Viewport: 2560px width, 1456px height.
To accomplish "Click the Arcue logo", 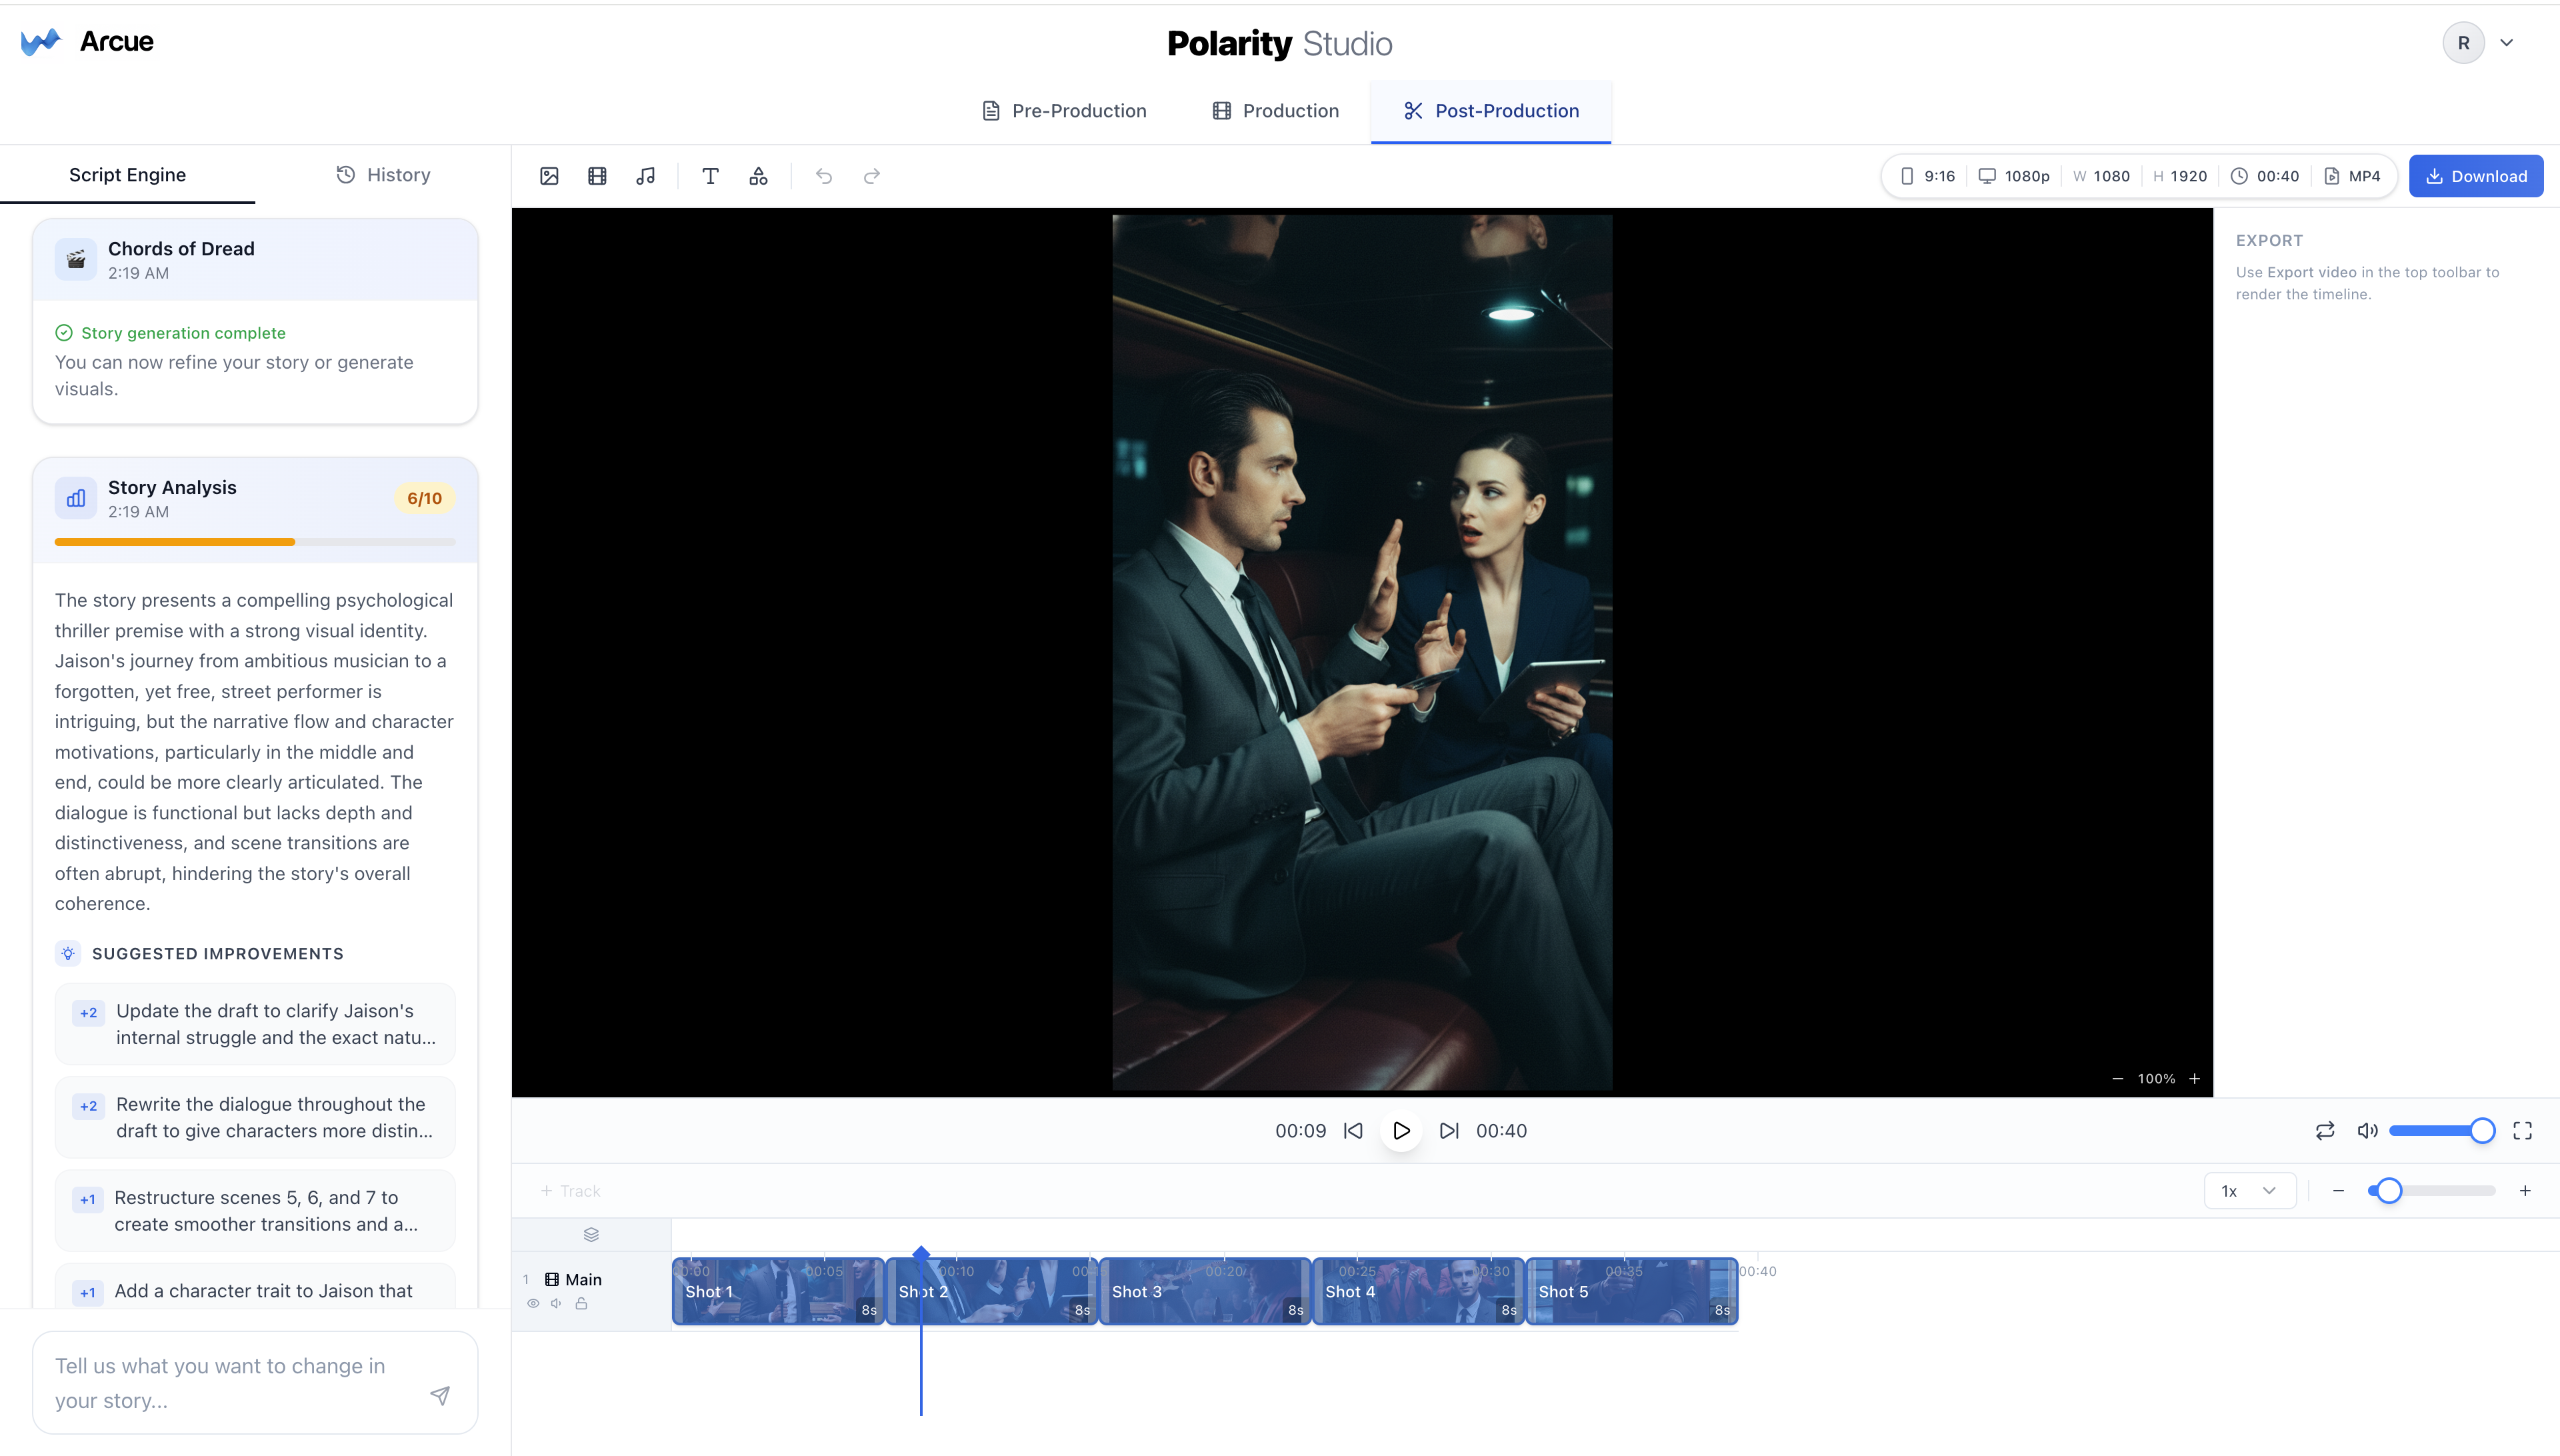I will (x=87, y=41).
